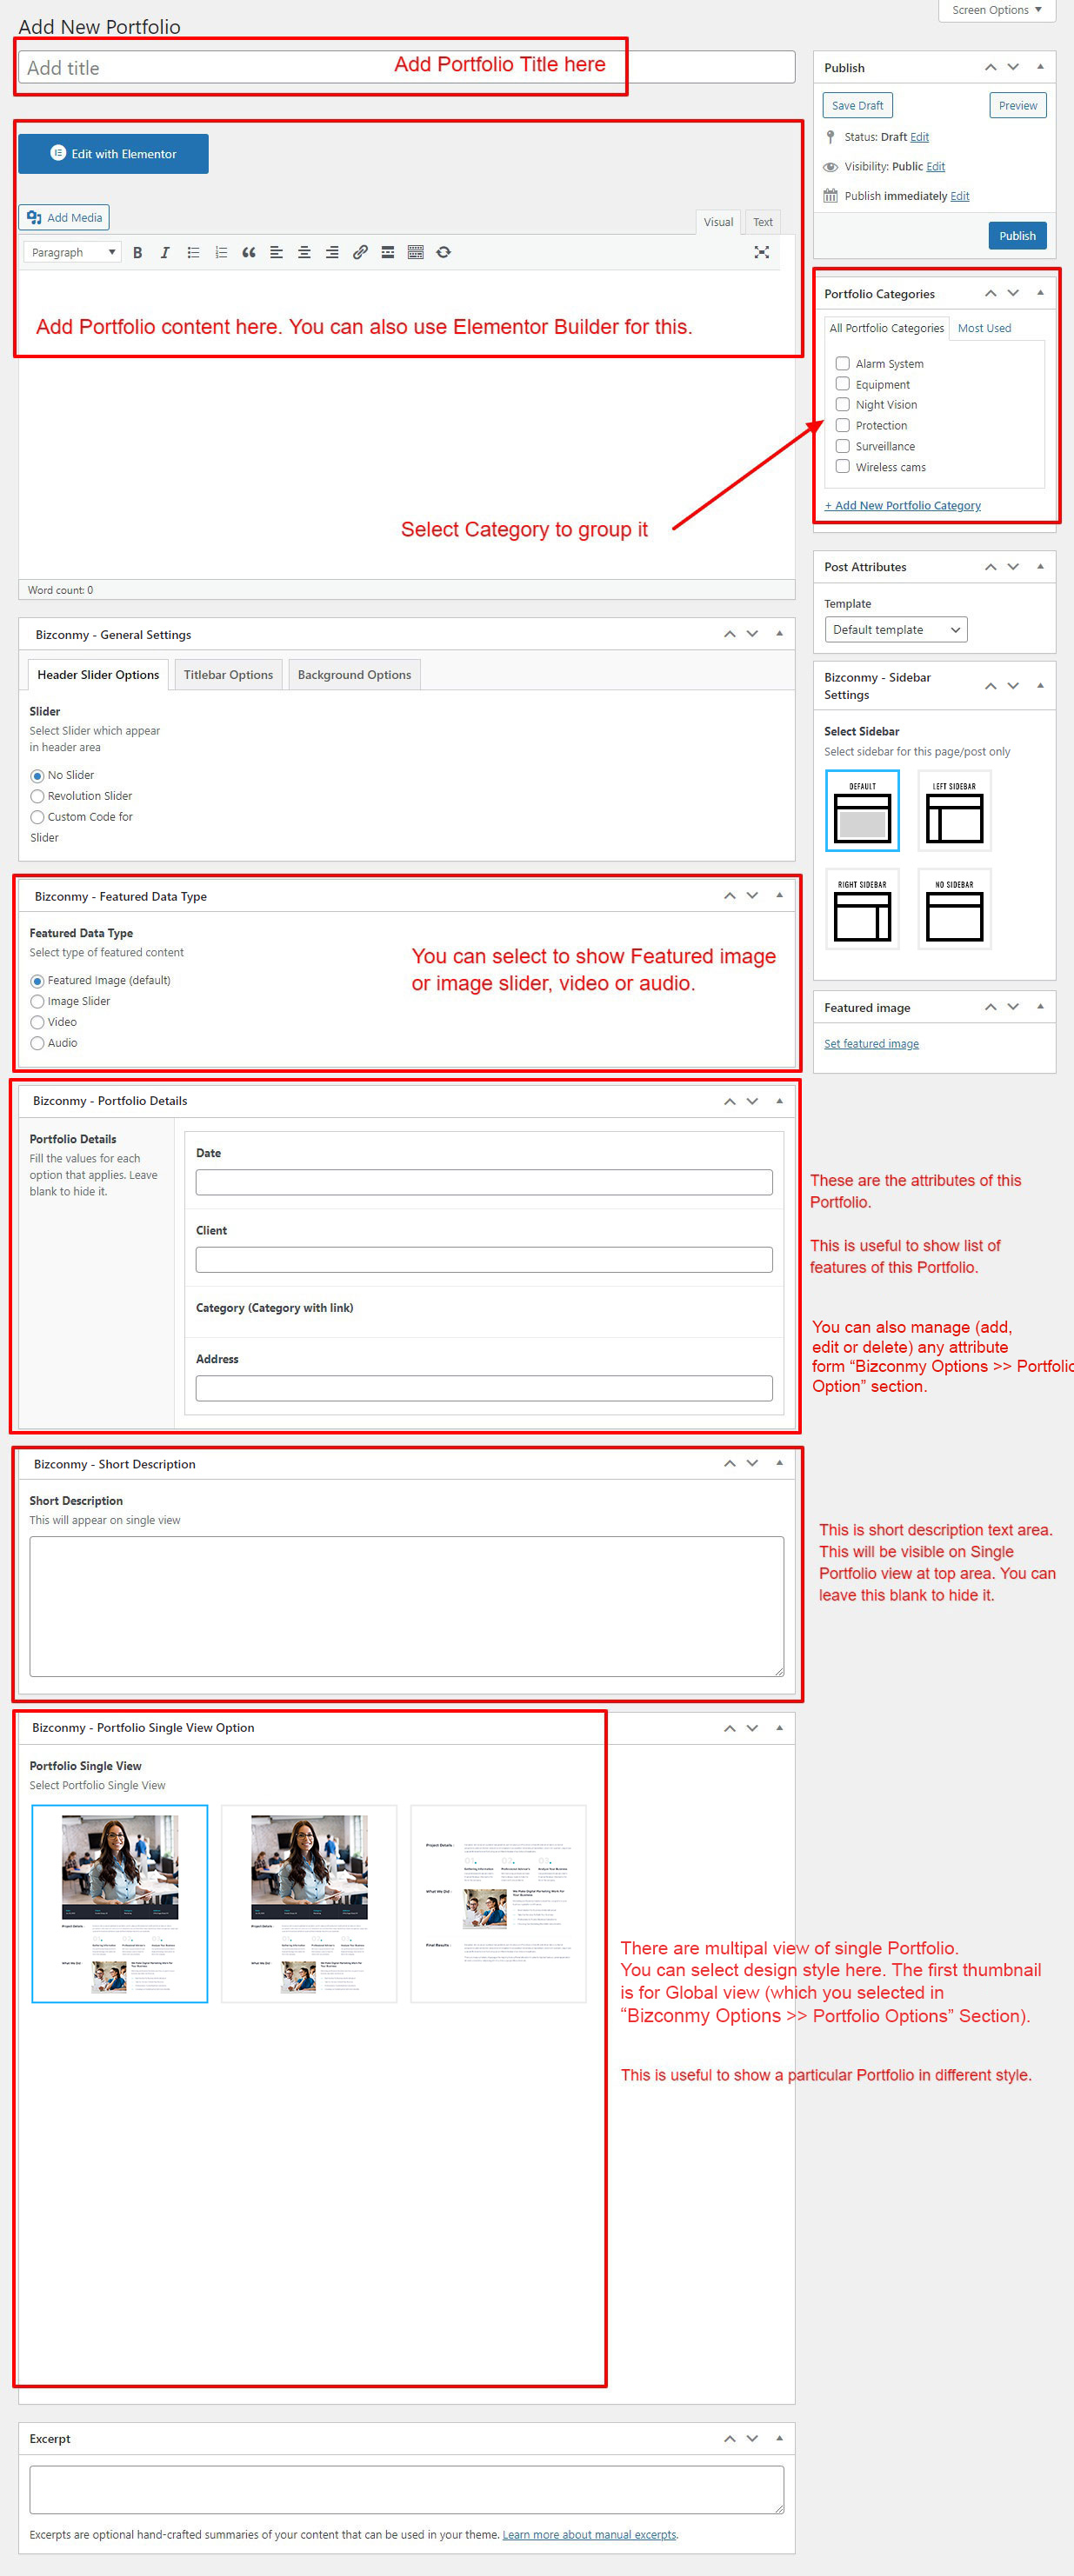Image resolution: width=1074 pixels, height=2576 pixels.
Task: Choose the No Sidebar layout icon
Action: tap(954, 909)
